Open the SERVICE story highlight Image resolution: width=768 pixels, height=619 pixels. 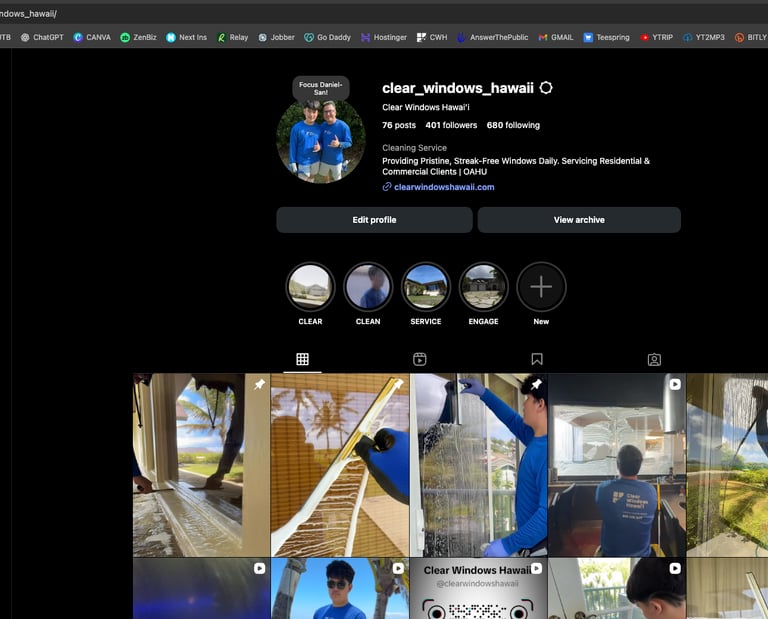coord(426,287)
